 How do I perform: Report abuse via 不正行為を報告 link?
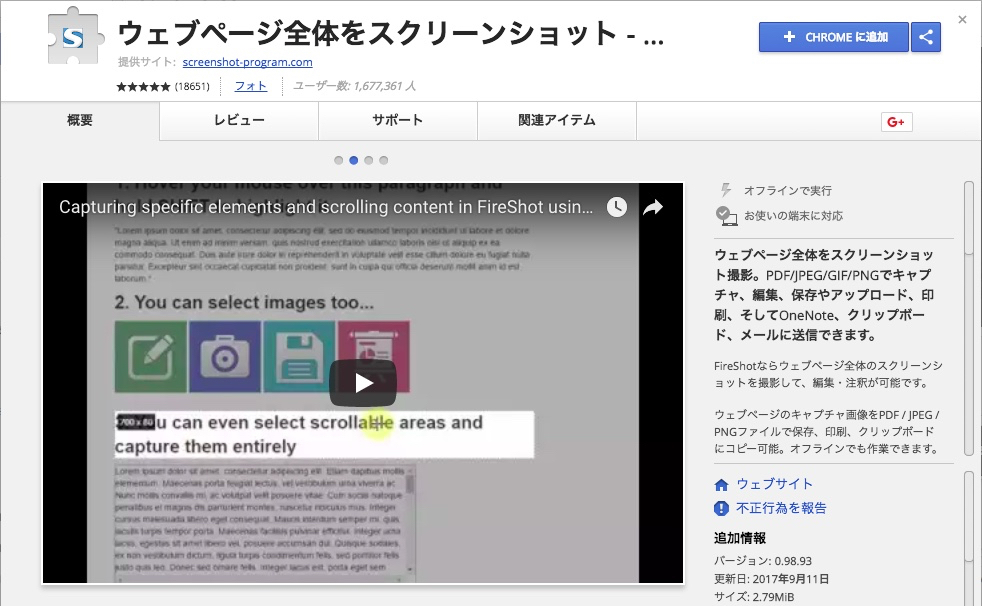coord(782,508)
